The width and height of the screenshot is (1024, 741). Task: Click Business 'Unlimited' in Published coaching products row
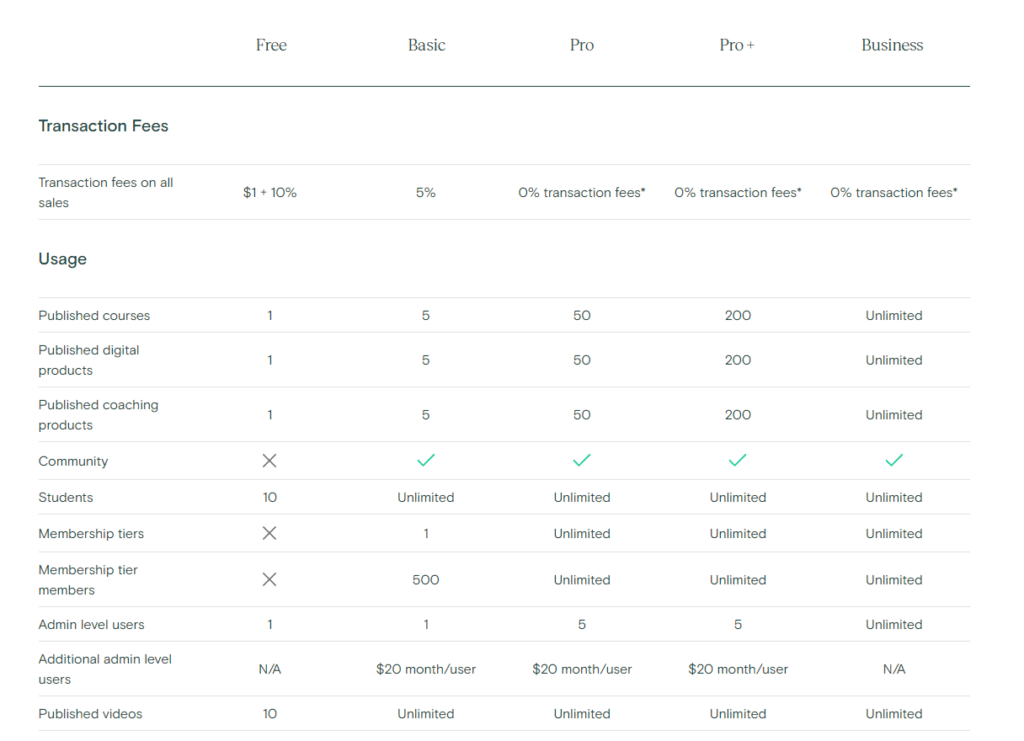tap(894, 415)
